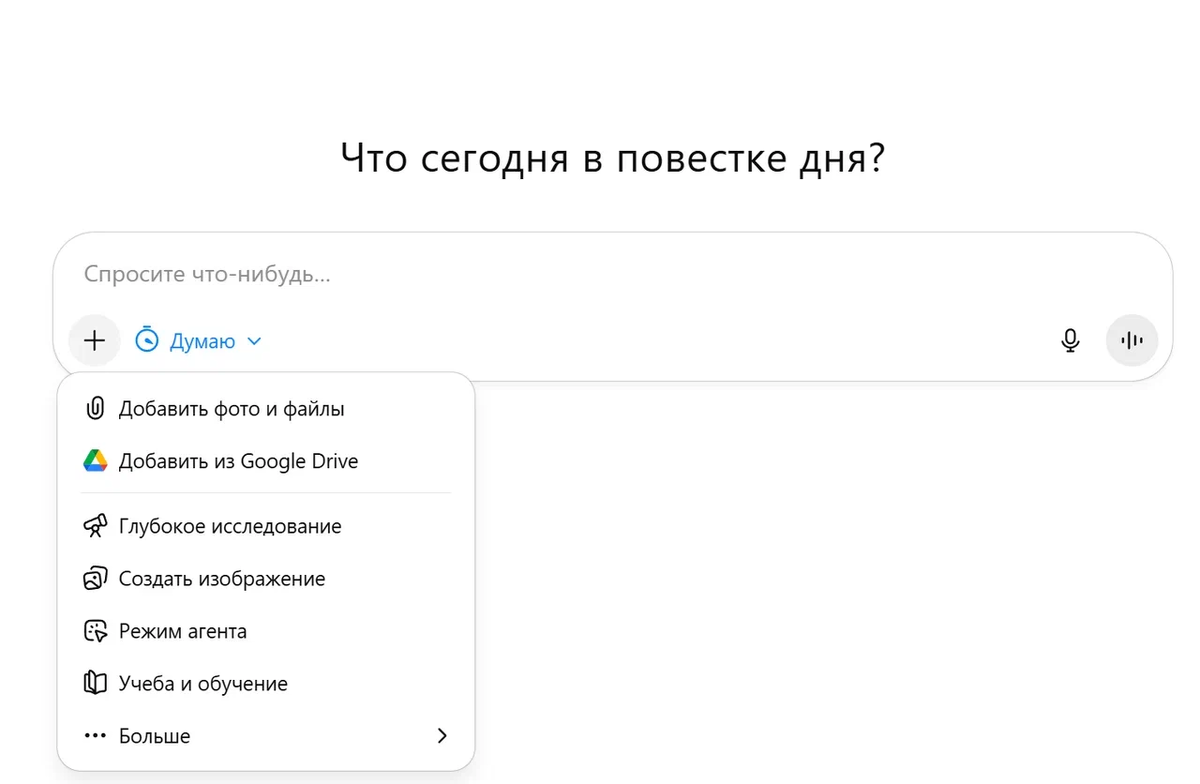Image resolution: width=1200 pixels, height=784 pixels.
Task: Expand the Больше submenu arrow
Action: click(442, 736)
